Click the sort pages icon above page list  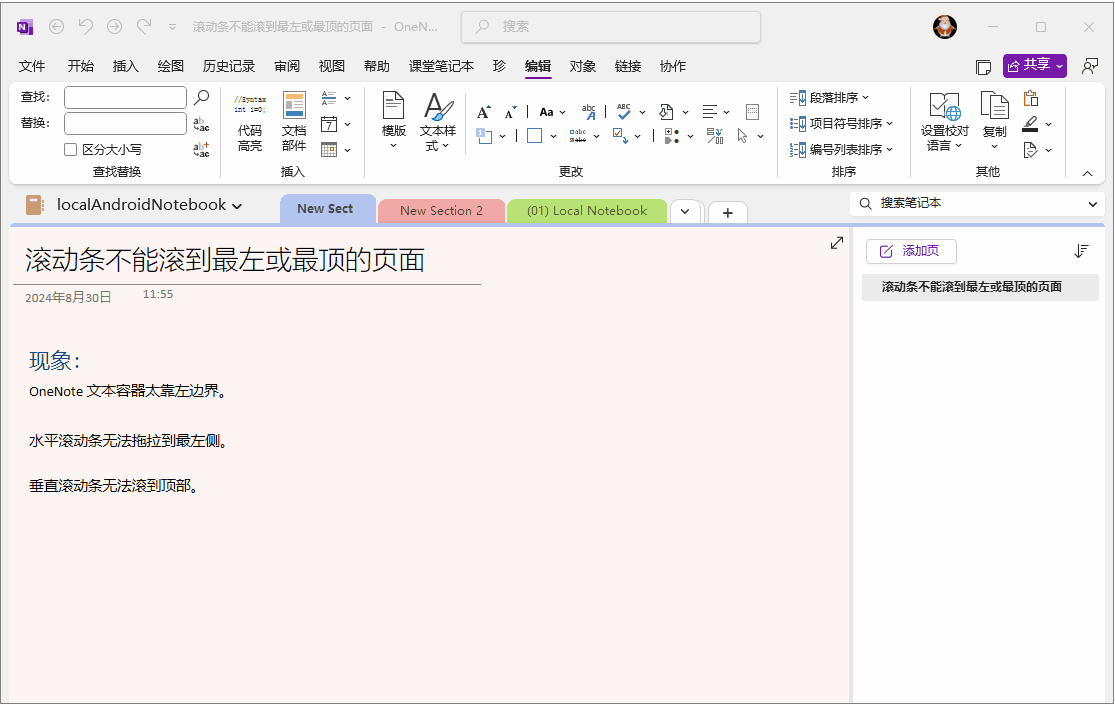click(1082, 251)
